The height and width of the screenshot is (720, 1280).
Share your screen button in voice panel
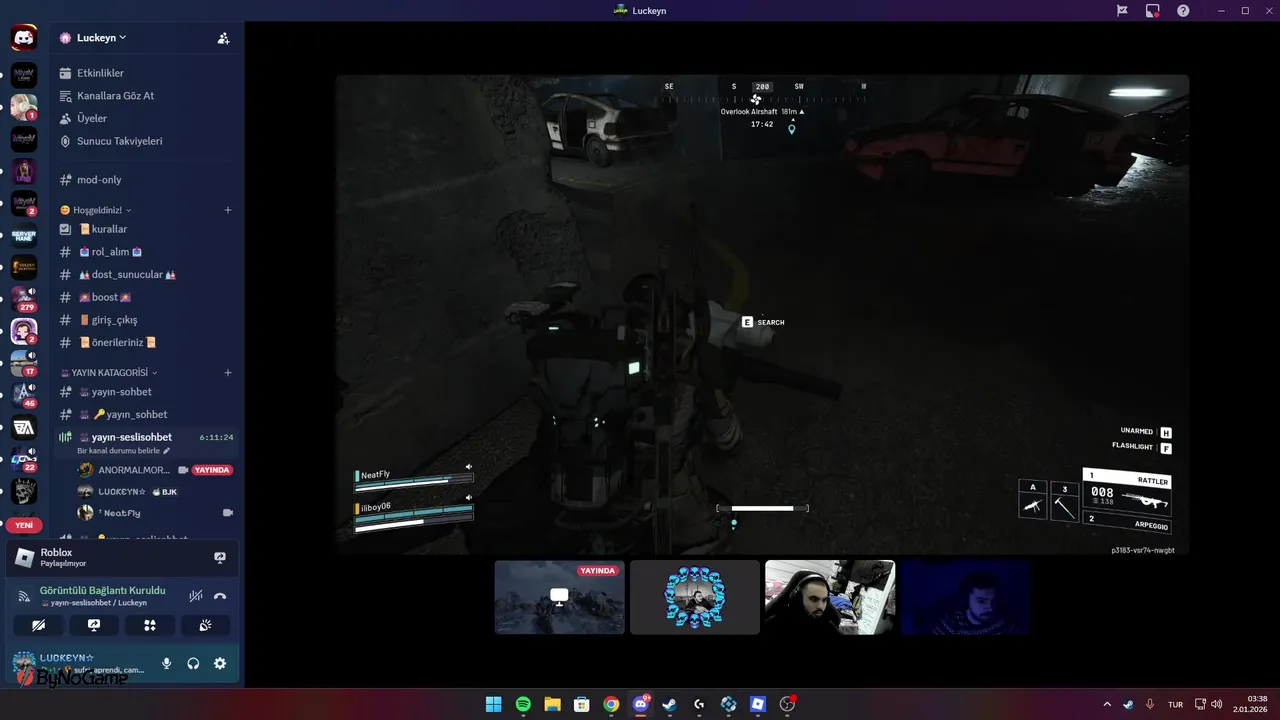click(94, 625)
